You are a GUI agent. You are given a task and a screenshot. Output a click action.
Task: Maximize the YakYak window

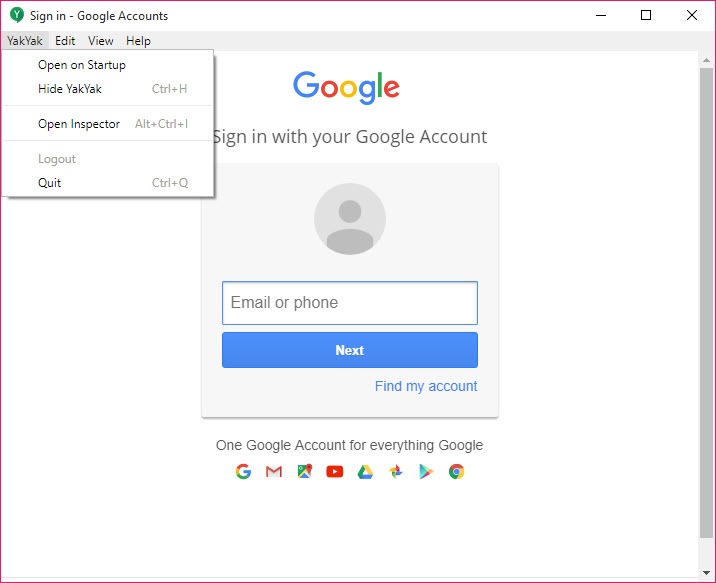pos(646,16)
